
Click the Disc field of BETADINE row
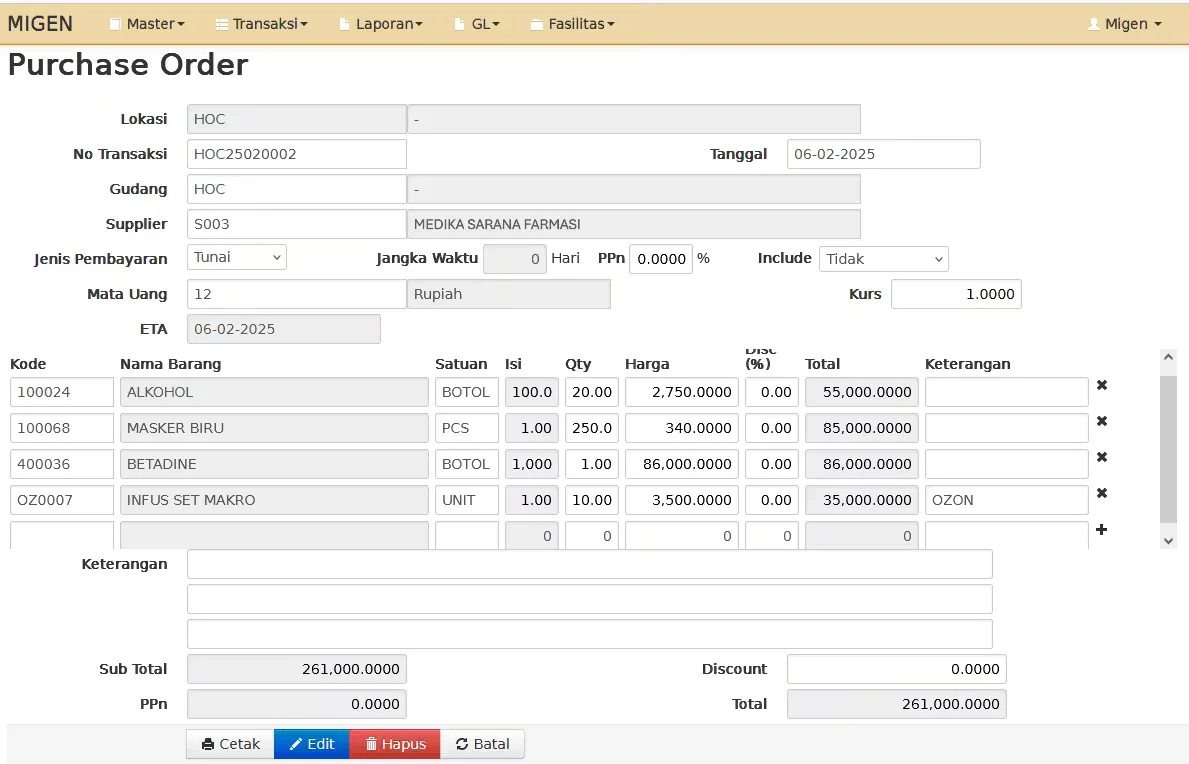coord(772,464)
